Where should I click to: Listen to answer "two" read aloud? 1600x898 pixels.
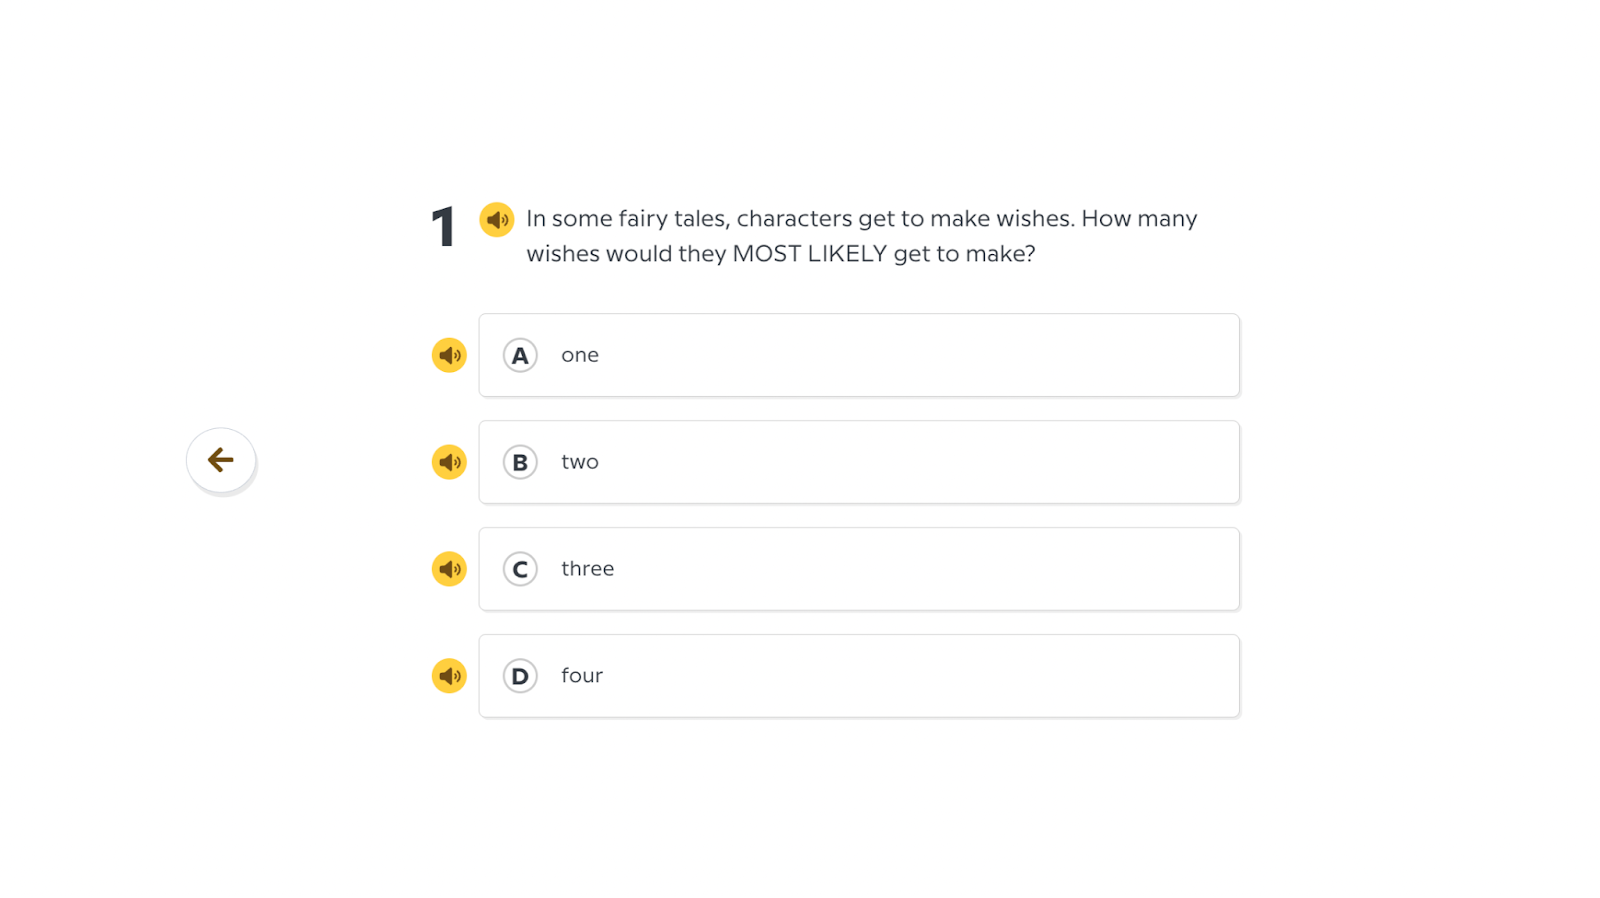(449, 462)
